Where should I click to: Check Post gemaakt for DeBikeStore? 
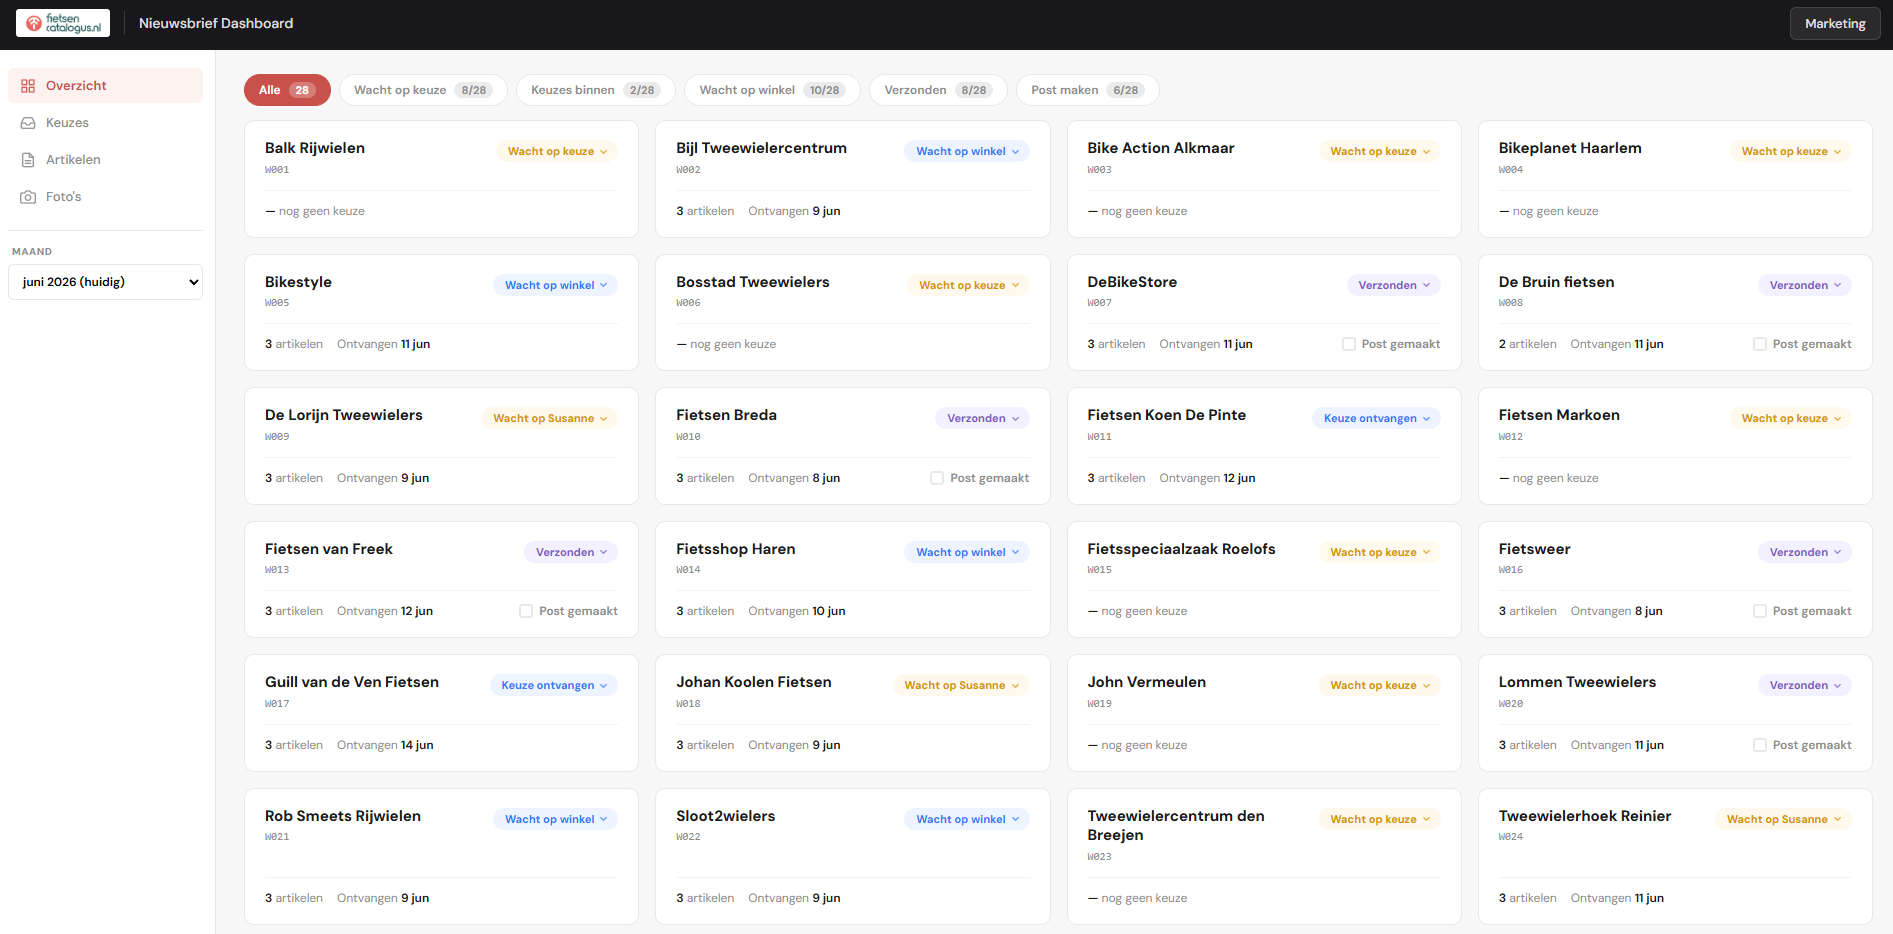pos(1349,344)
